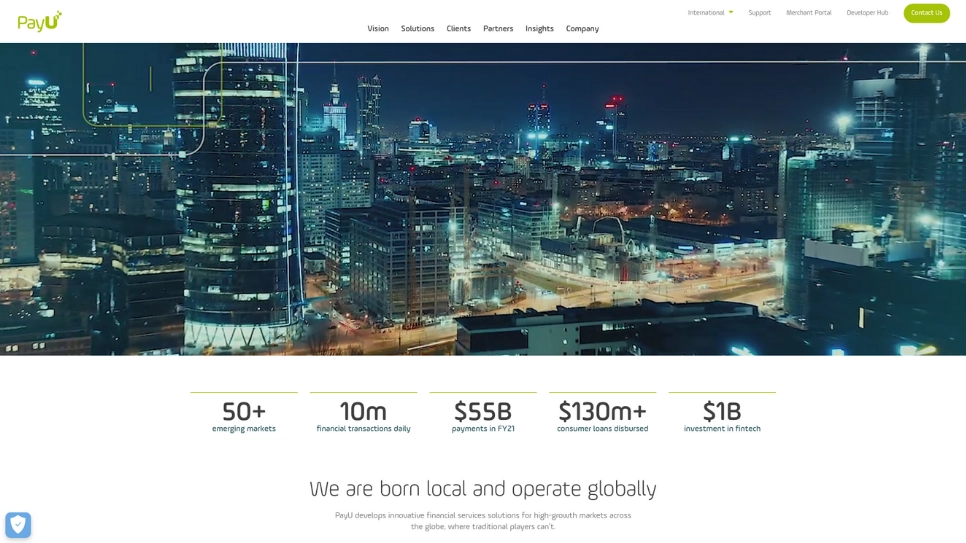966x543 pixels.
Task: Select the $1B investment in fintech stat
Action: pos(722,415)
